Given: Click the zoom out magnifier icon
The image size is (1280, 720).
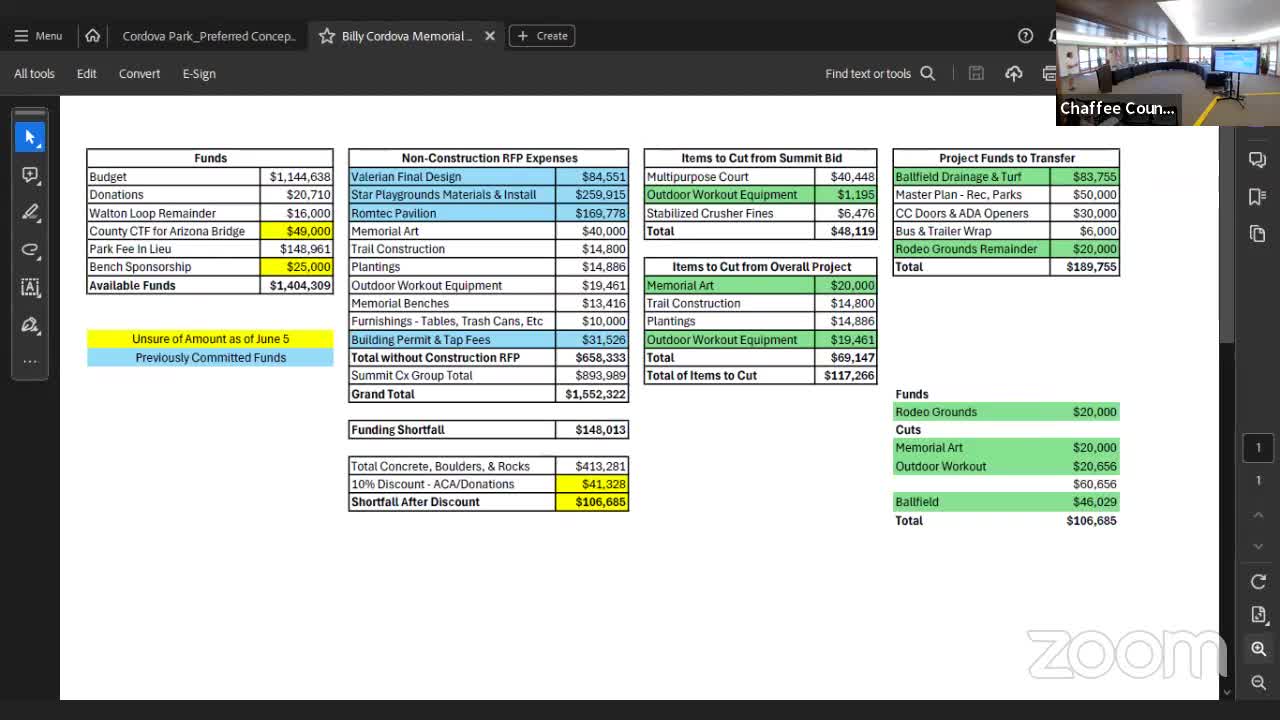Looking at the screenshot, I should (x=1258, y=682).
